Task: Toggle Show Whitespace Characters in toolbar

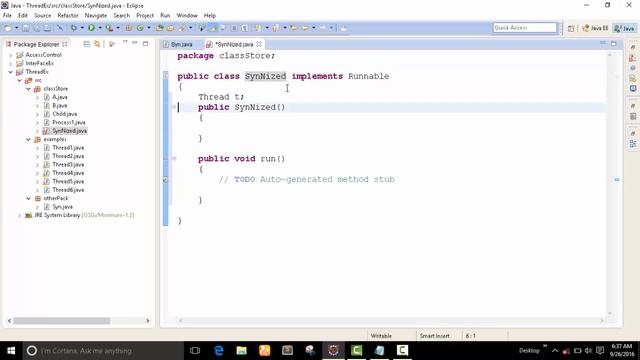Action: coord(245,28)
